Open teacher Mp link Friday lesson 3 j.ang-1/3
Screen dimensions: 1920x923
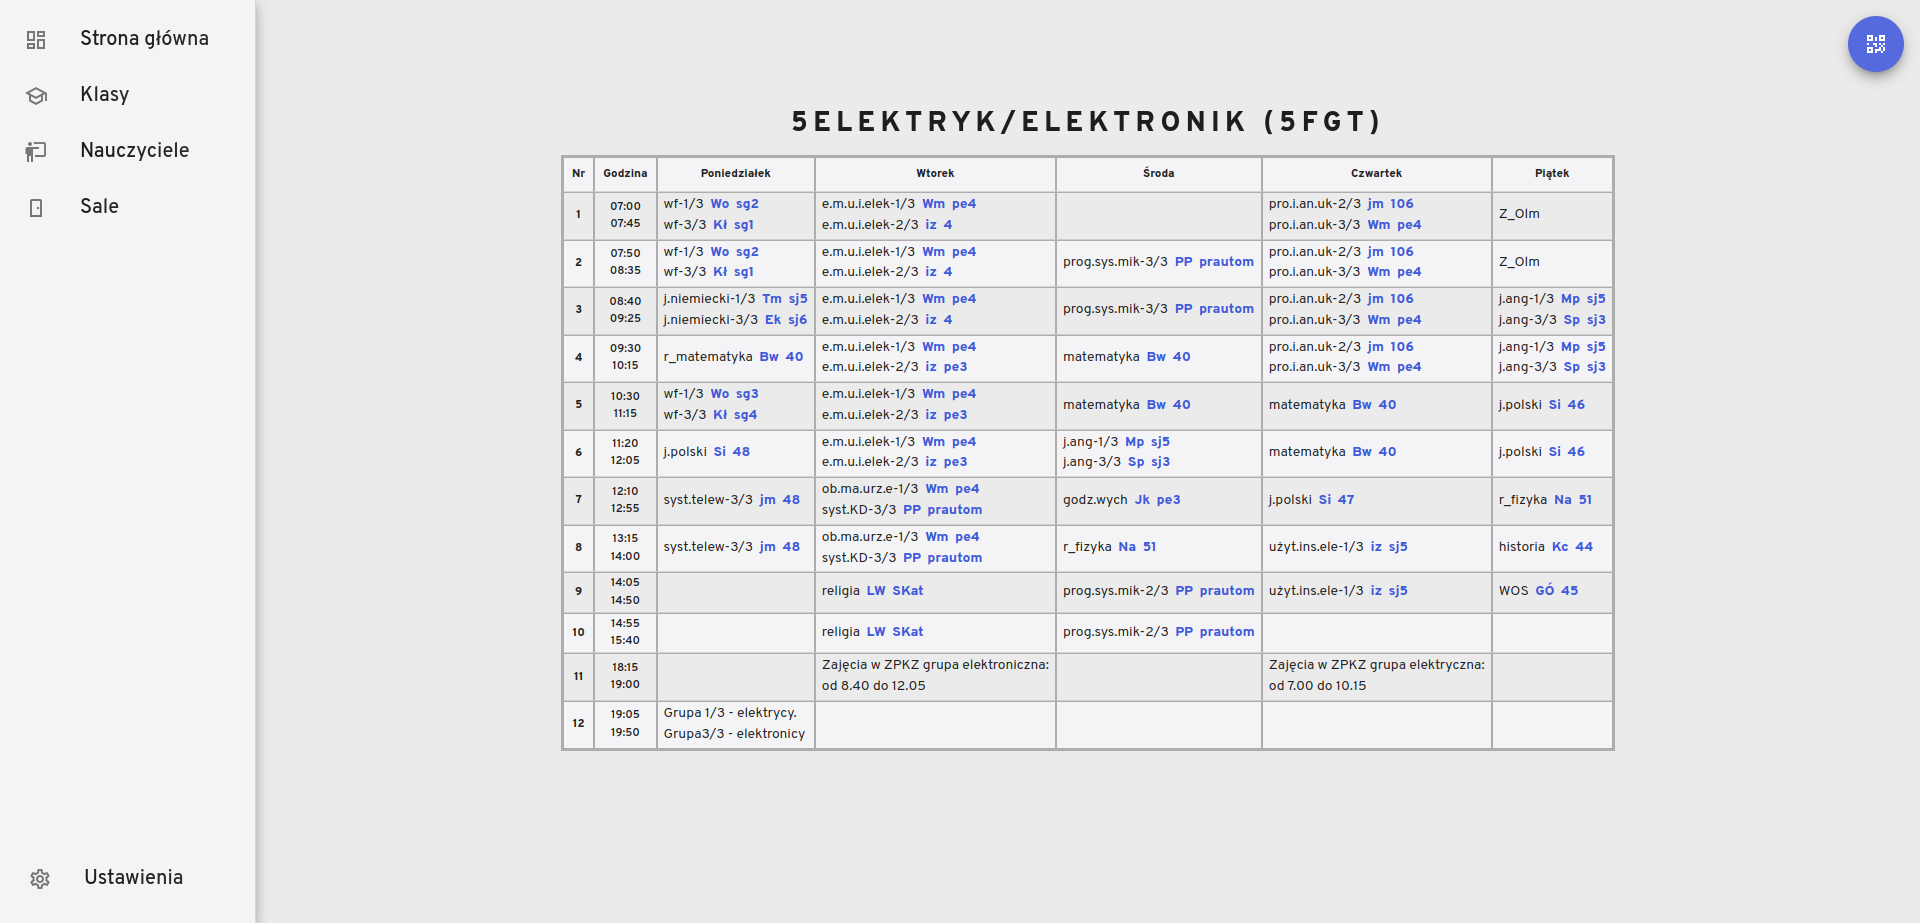click(x=1570, y=299)
